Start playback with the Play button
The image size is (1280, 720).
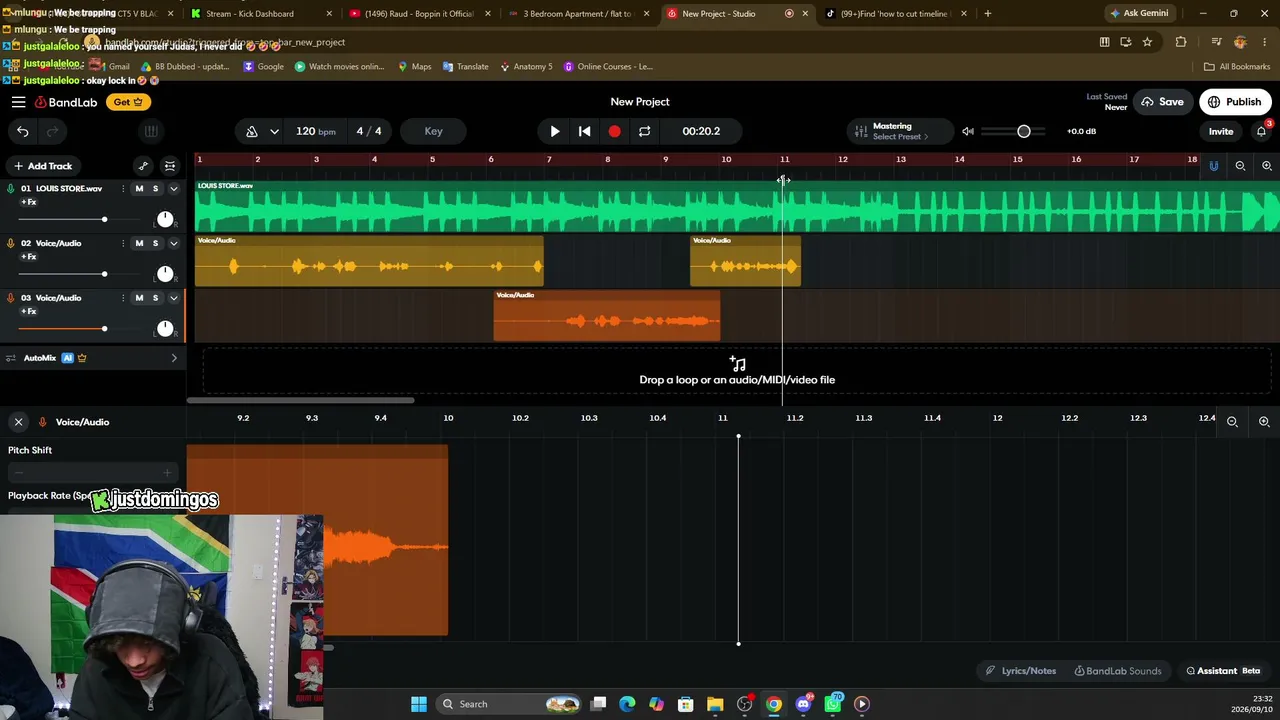(x=555, y=131)
